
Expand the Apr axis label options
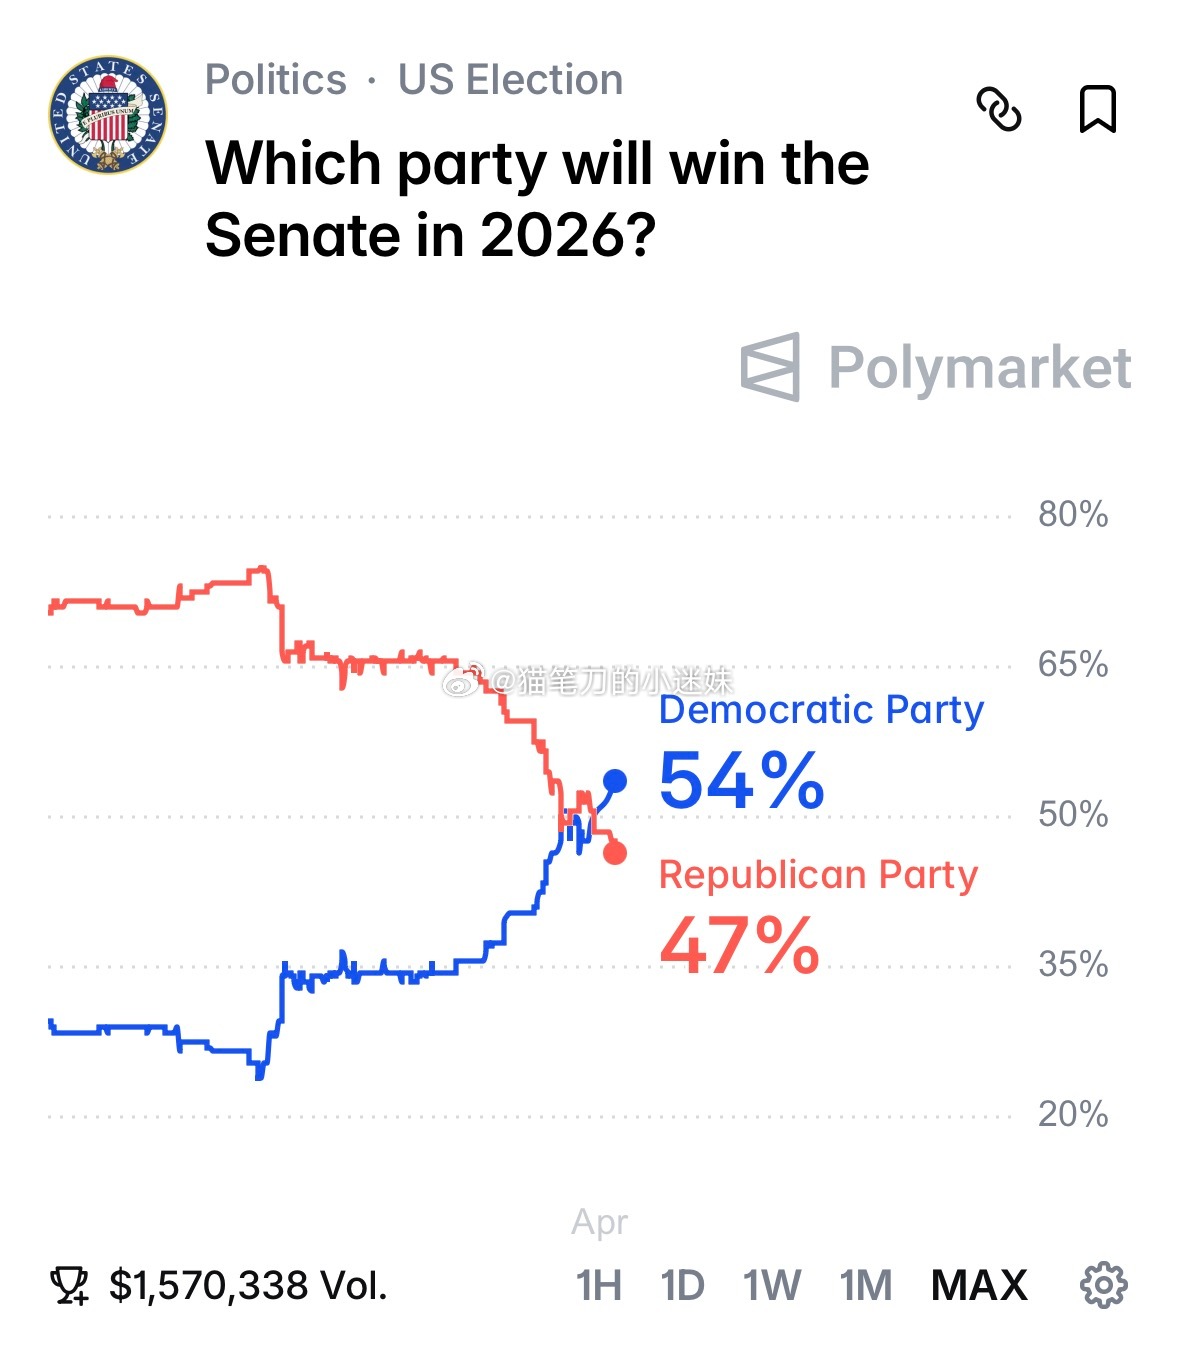pyautogui.click(x=601, y=1221)
